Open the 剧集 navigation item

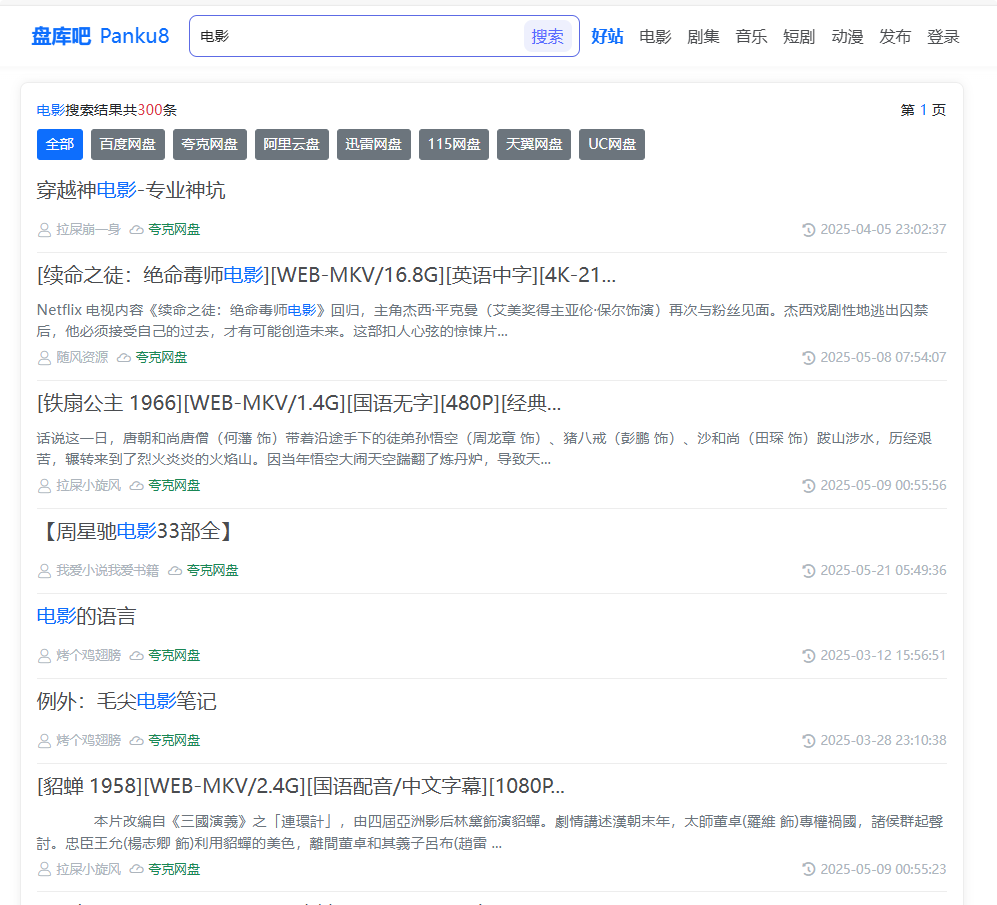pos(703,36)
